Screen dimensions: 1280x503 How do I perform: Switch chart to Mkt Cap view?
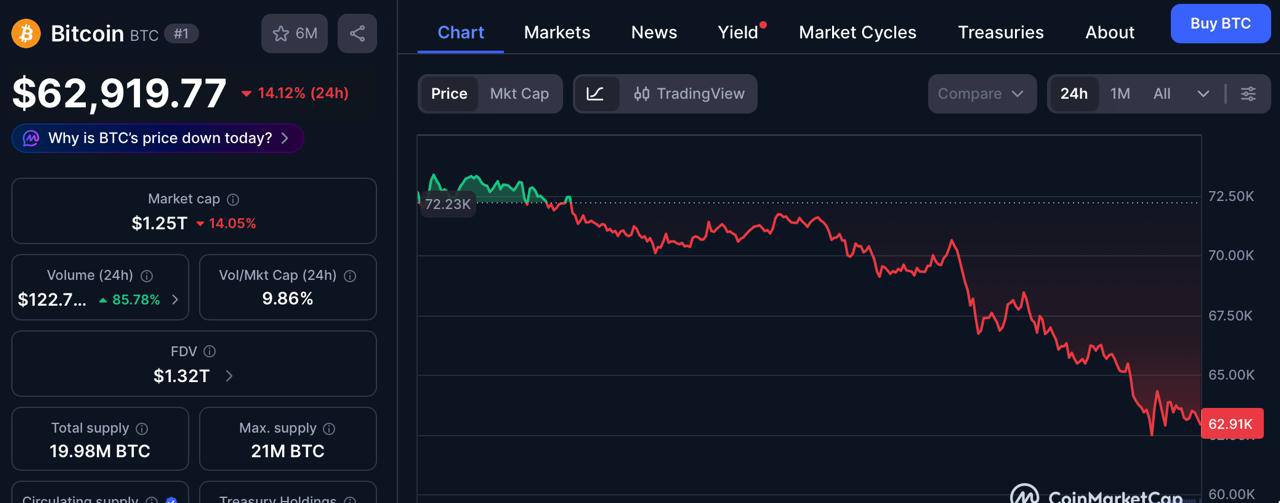(519, 93)
